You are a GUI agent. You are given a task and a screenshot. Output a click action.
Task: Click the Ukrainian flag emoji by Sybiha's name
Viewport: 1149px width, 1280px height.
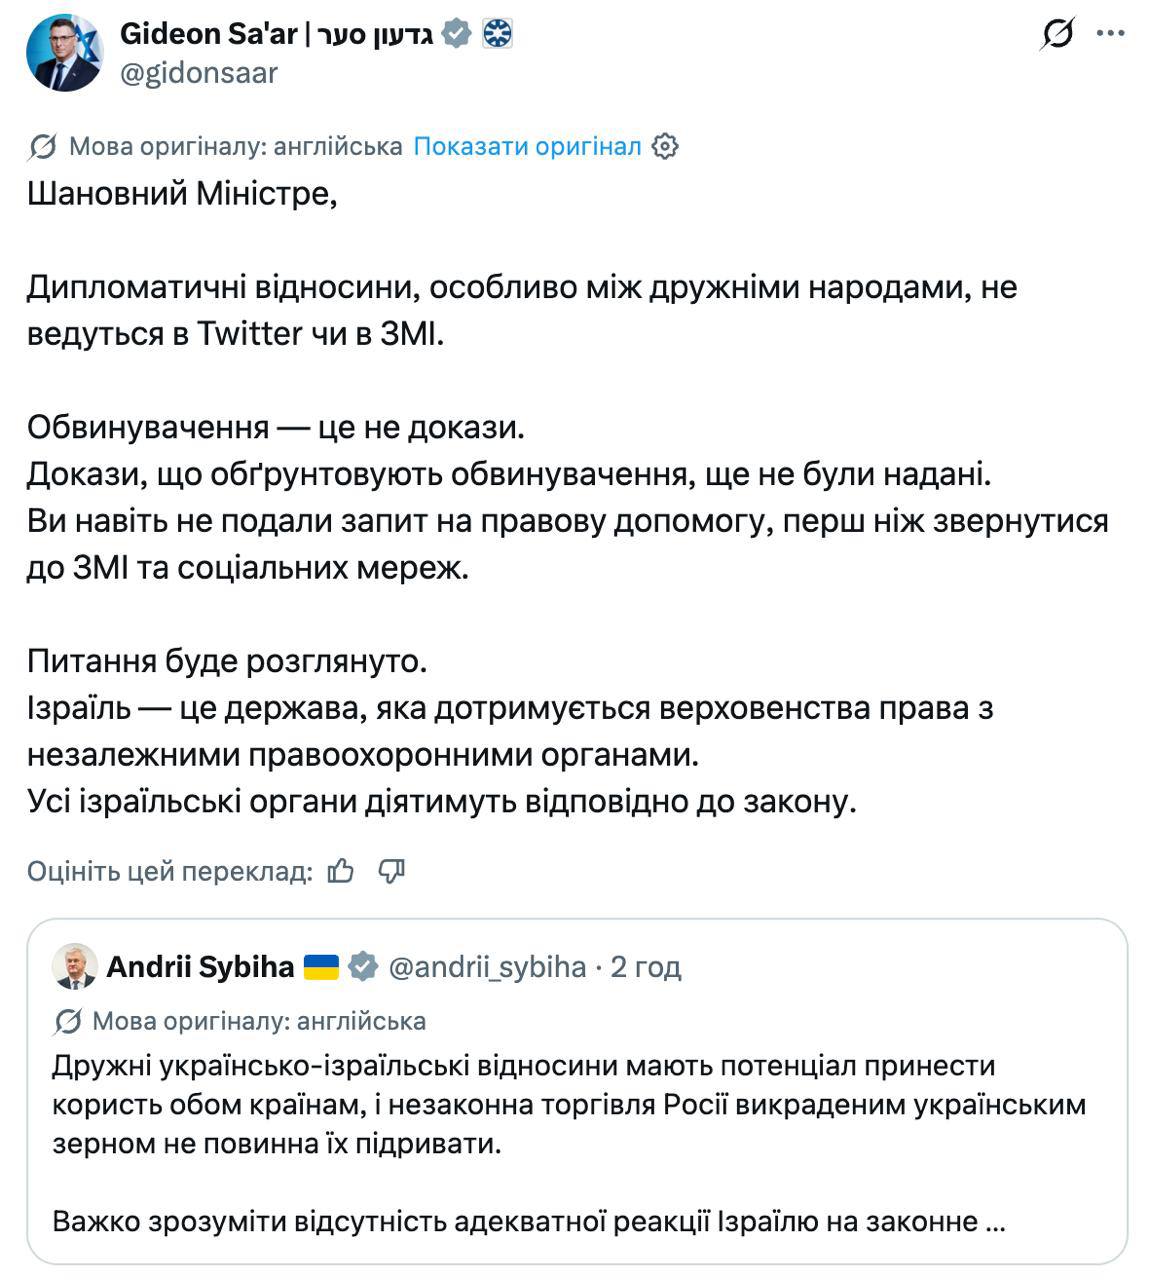click(x=322, y=967)
